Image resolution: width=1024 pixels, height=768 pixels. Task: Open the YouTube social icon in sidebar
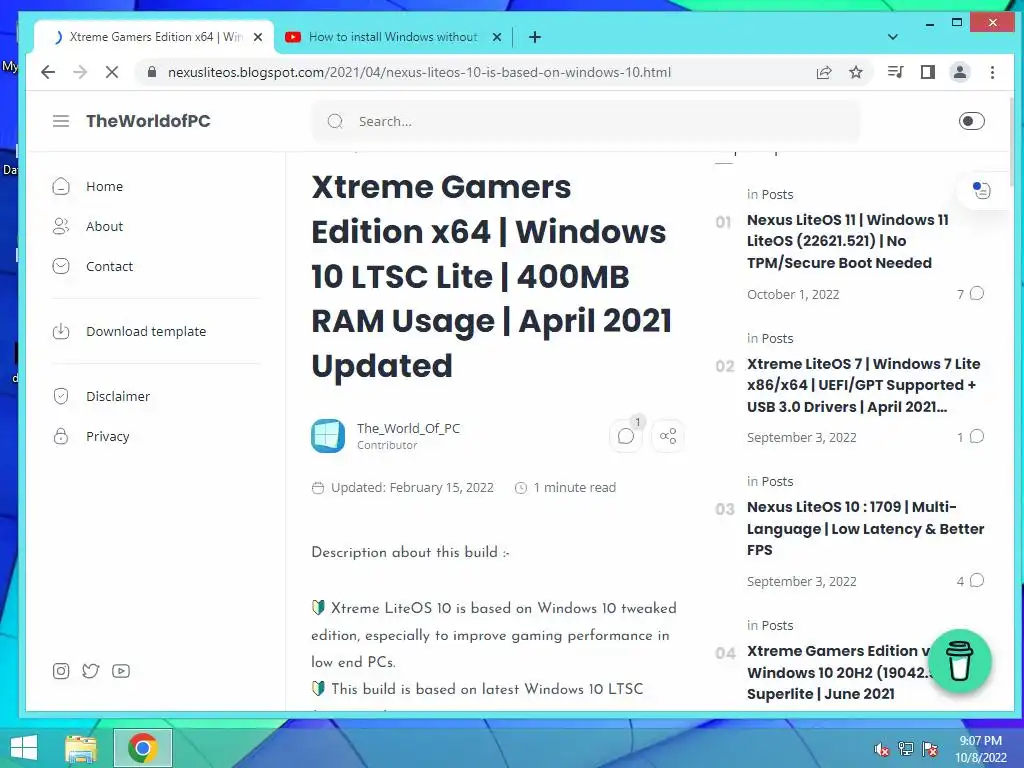pyautogui.click(x=121, y=671)
